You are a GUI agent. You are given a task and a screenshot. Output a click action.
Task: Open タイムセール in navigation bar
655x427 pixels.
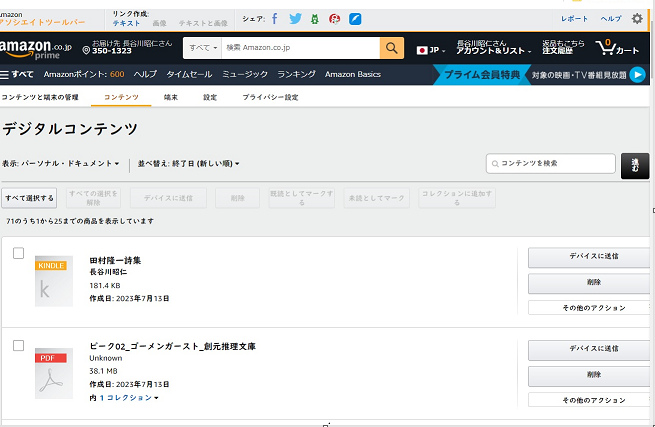pos(189,74)
